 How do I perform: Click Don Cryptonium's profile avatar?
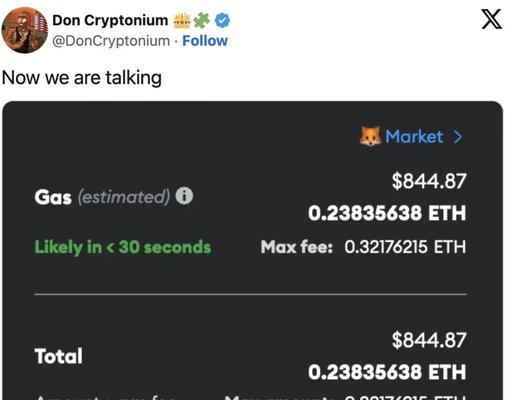pos(25,30)
